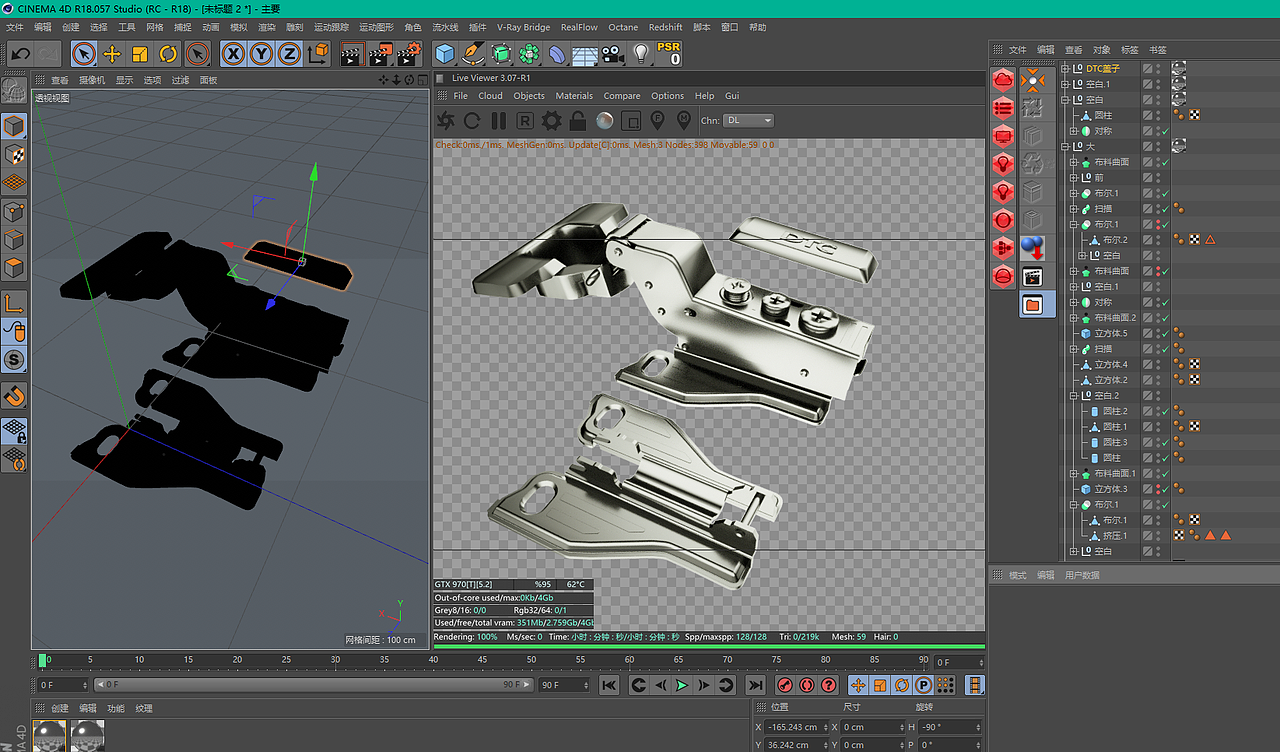Add a Light object from toolbar
Viewport: 1280px width, 752px height.
click(642, 54)
